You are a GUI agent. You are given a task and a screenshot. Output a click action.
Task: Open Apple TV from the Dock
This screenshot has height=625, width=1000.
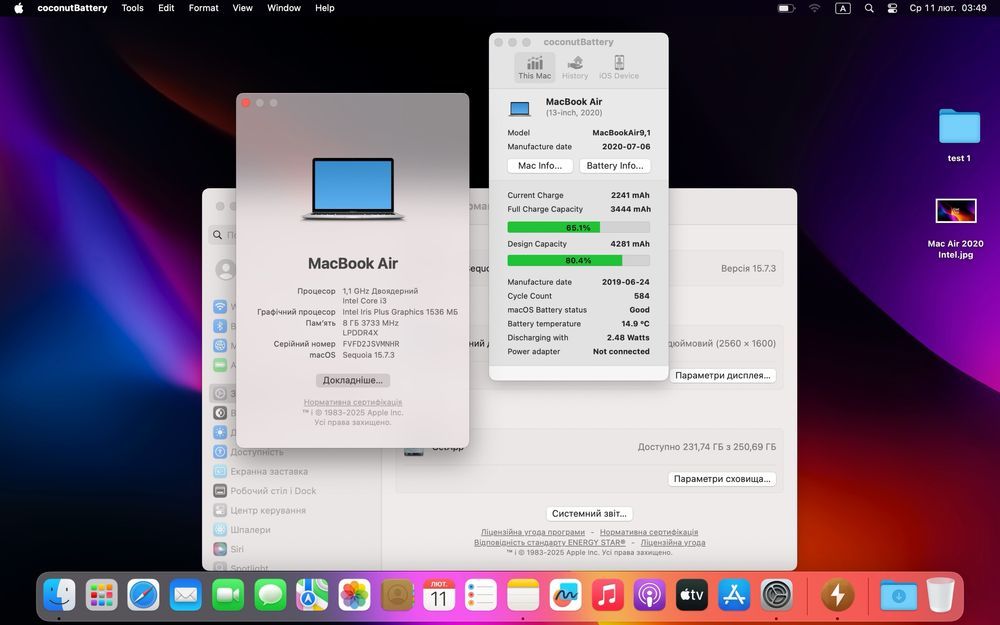691,596
